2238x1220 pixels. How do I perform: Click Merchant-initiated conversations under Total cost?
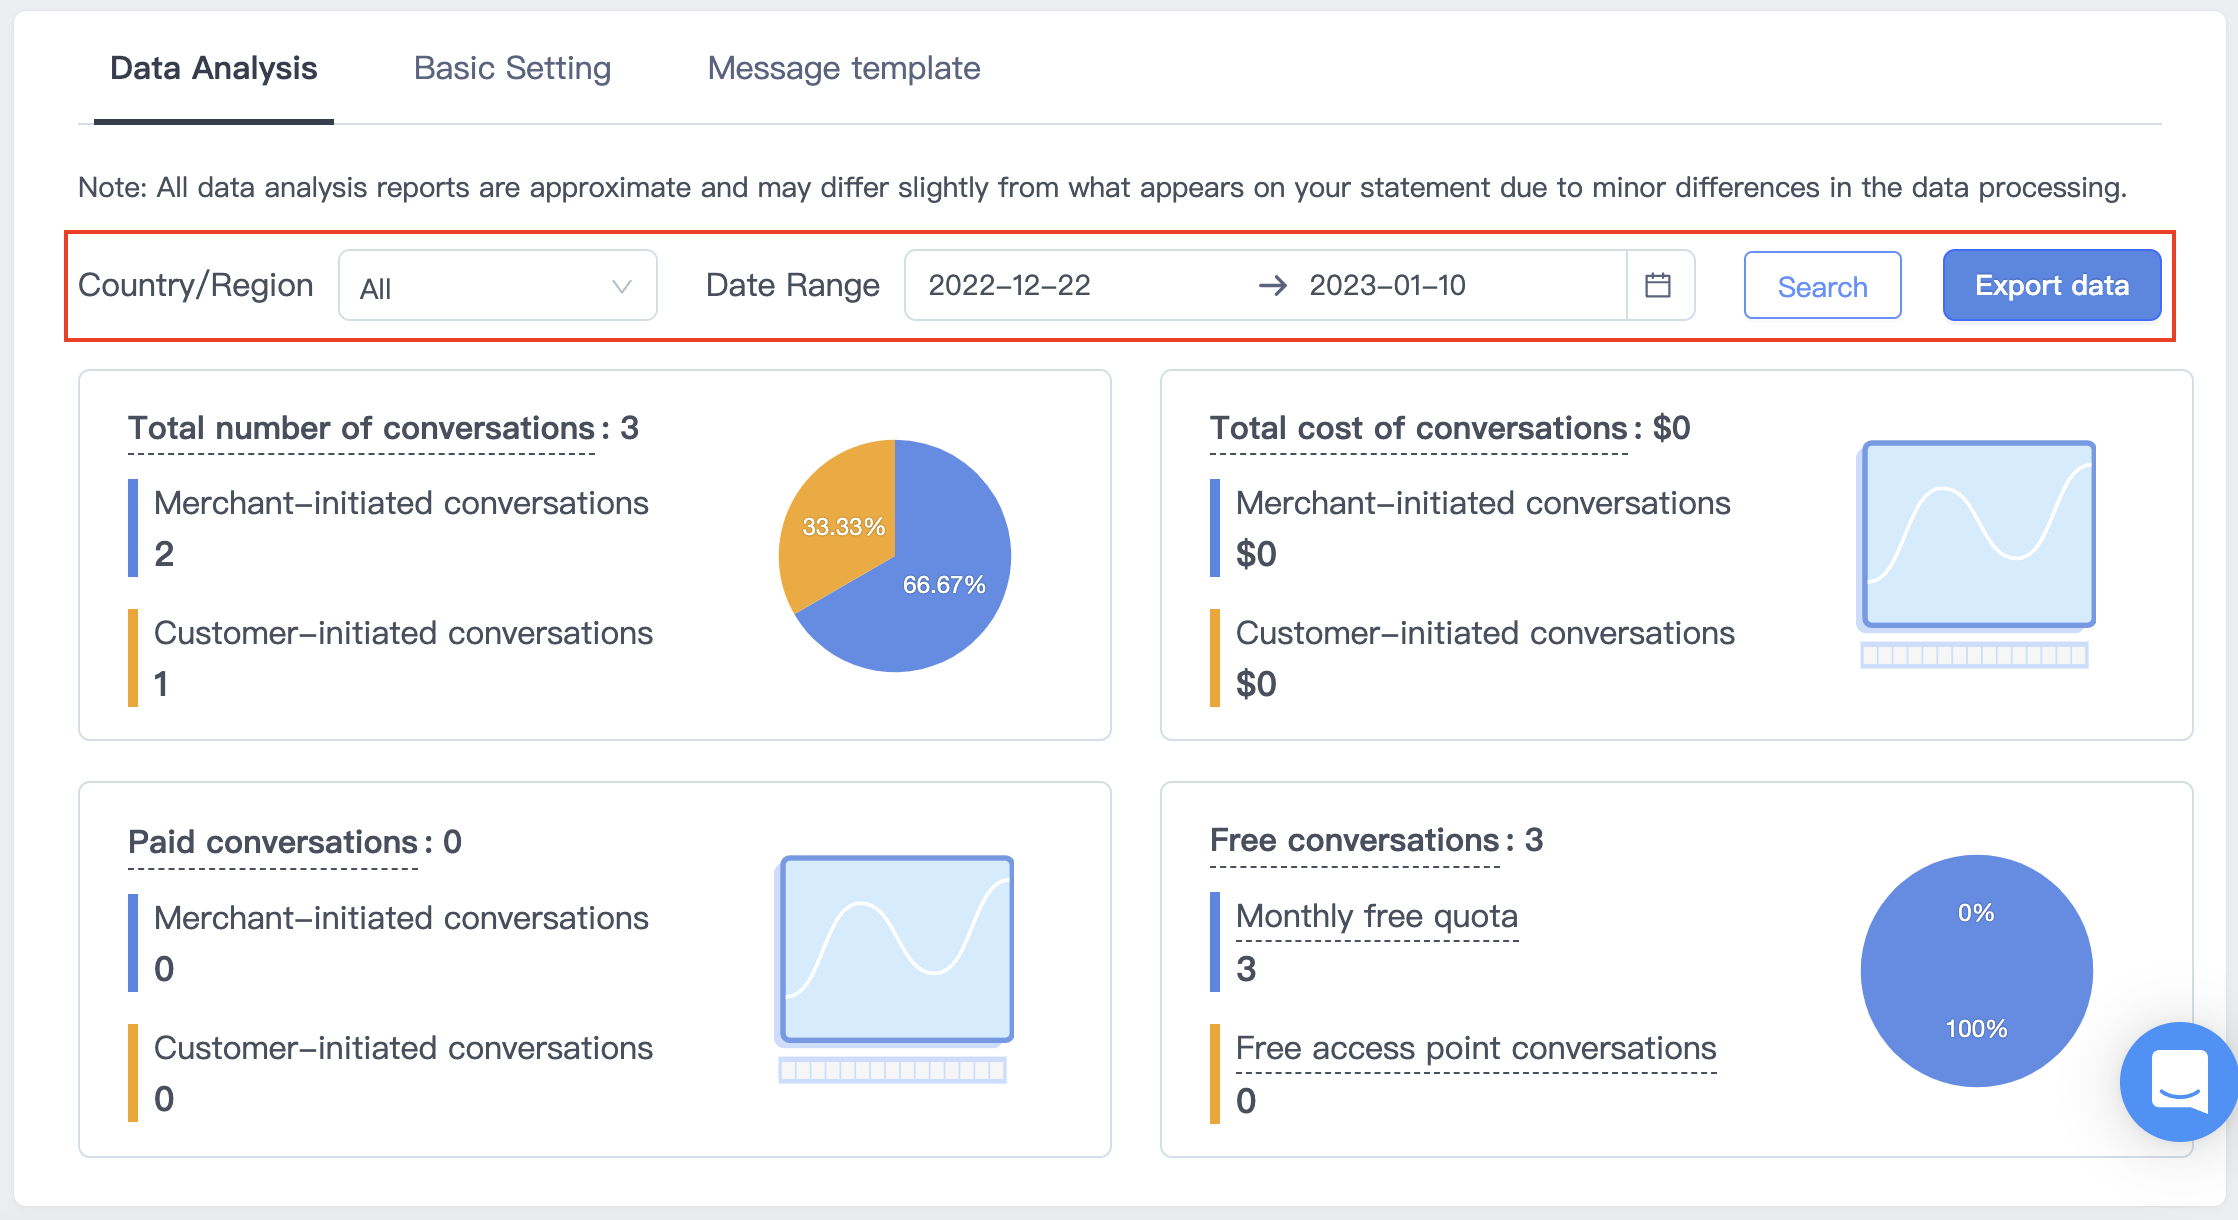point(1483,503)
